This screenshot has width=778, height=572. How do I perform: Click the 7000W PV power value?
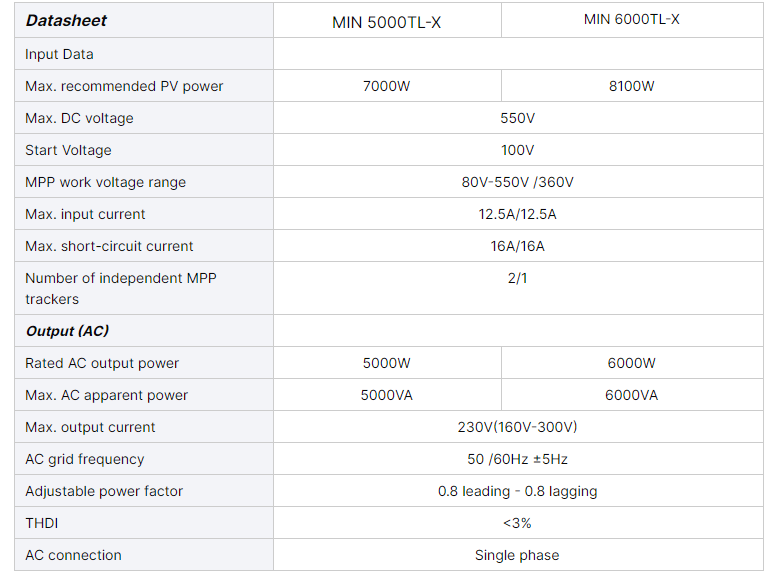coord(386,86)
